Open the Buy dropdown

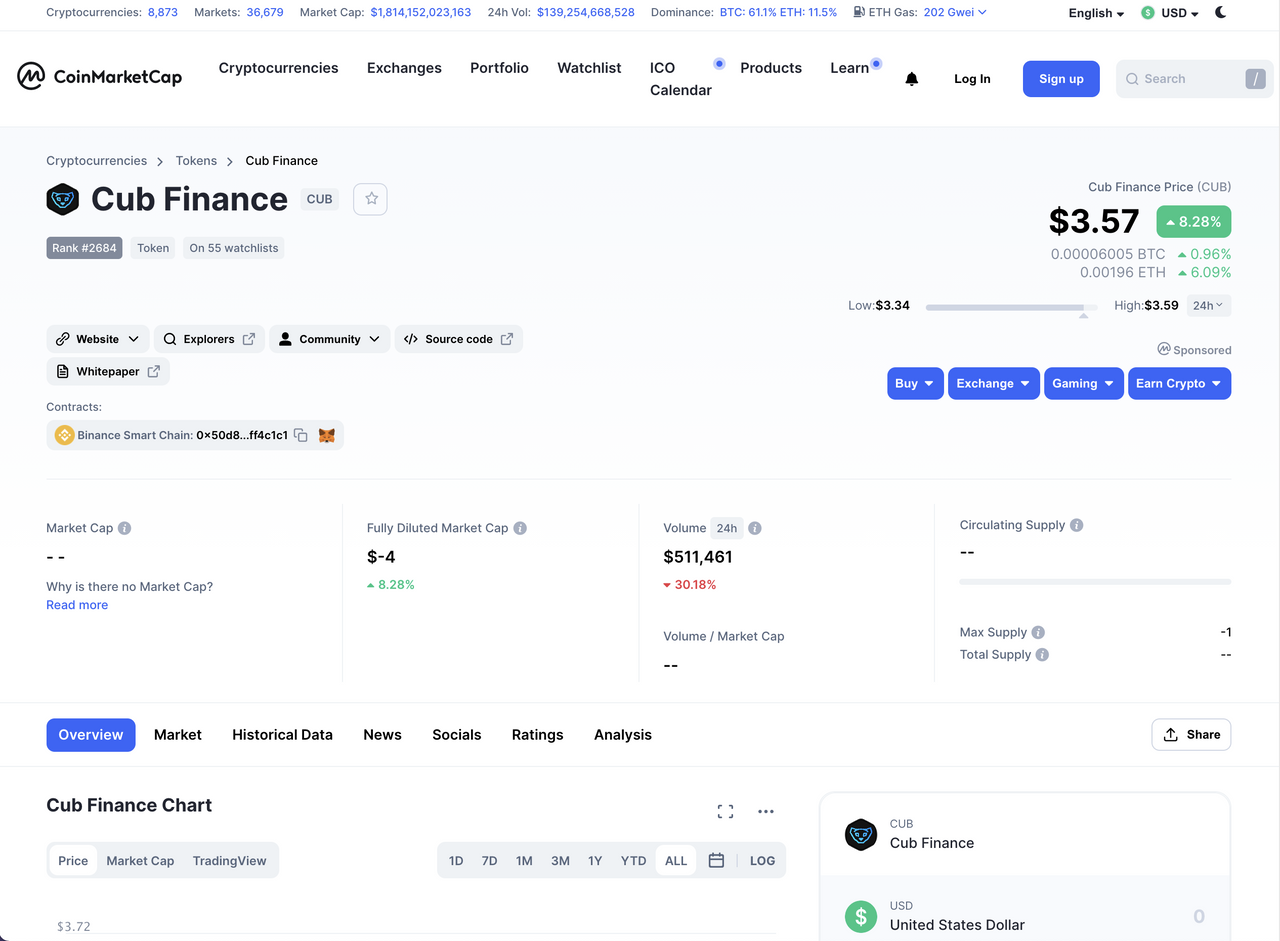[x=915, y=383]
